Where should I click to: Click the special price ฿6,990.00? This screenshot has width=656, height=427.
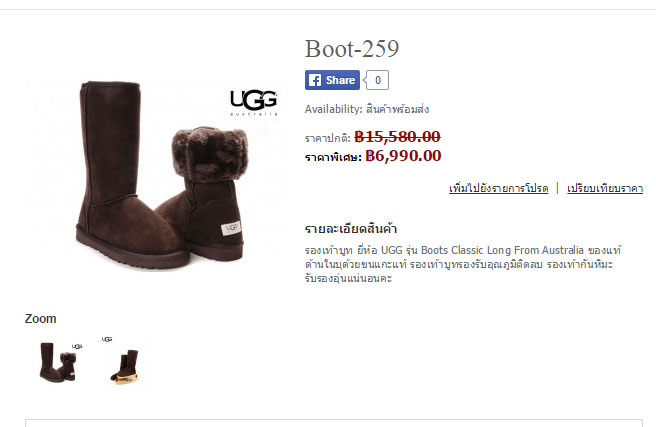[403, 156]
